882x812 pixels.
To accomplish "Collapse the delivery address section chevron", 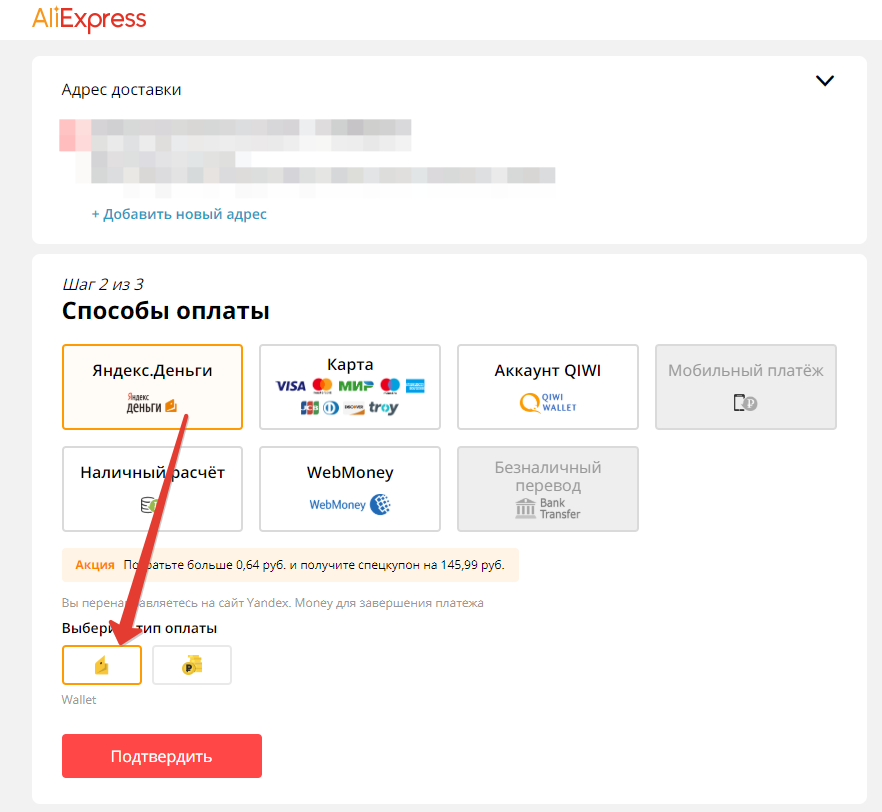I will click(825, 81).
